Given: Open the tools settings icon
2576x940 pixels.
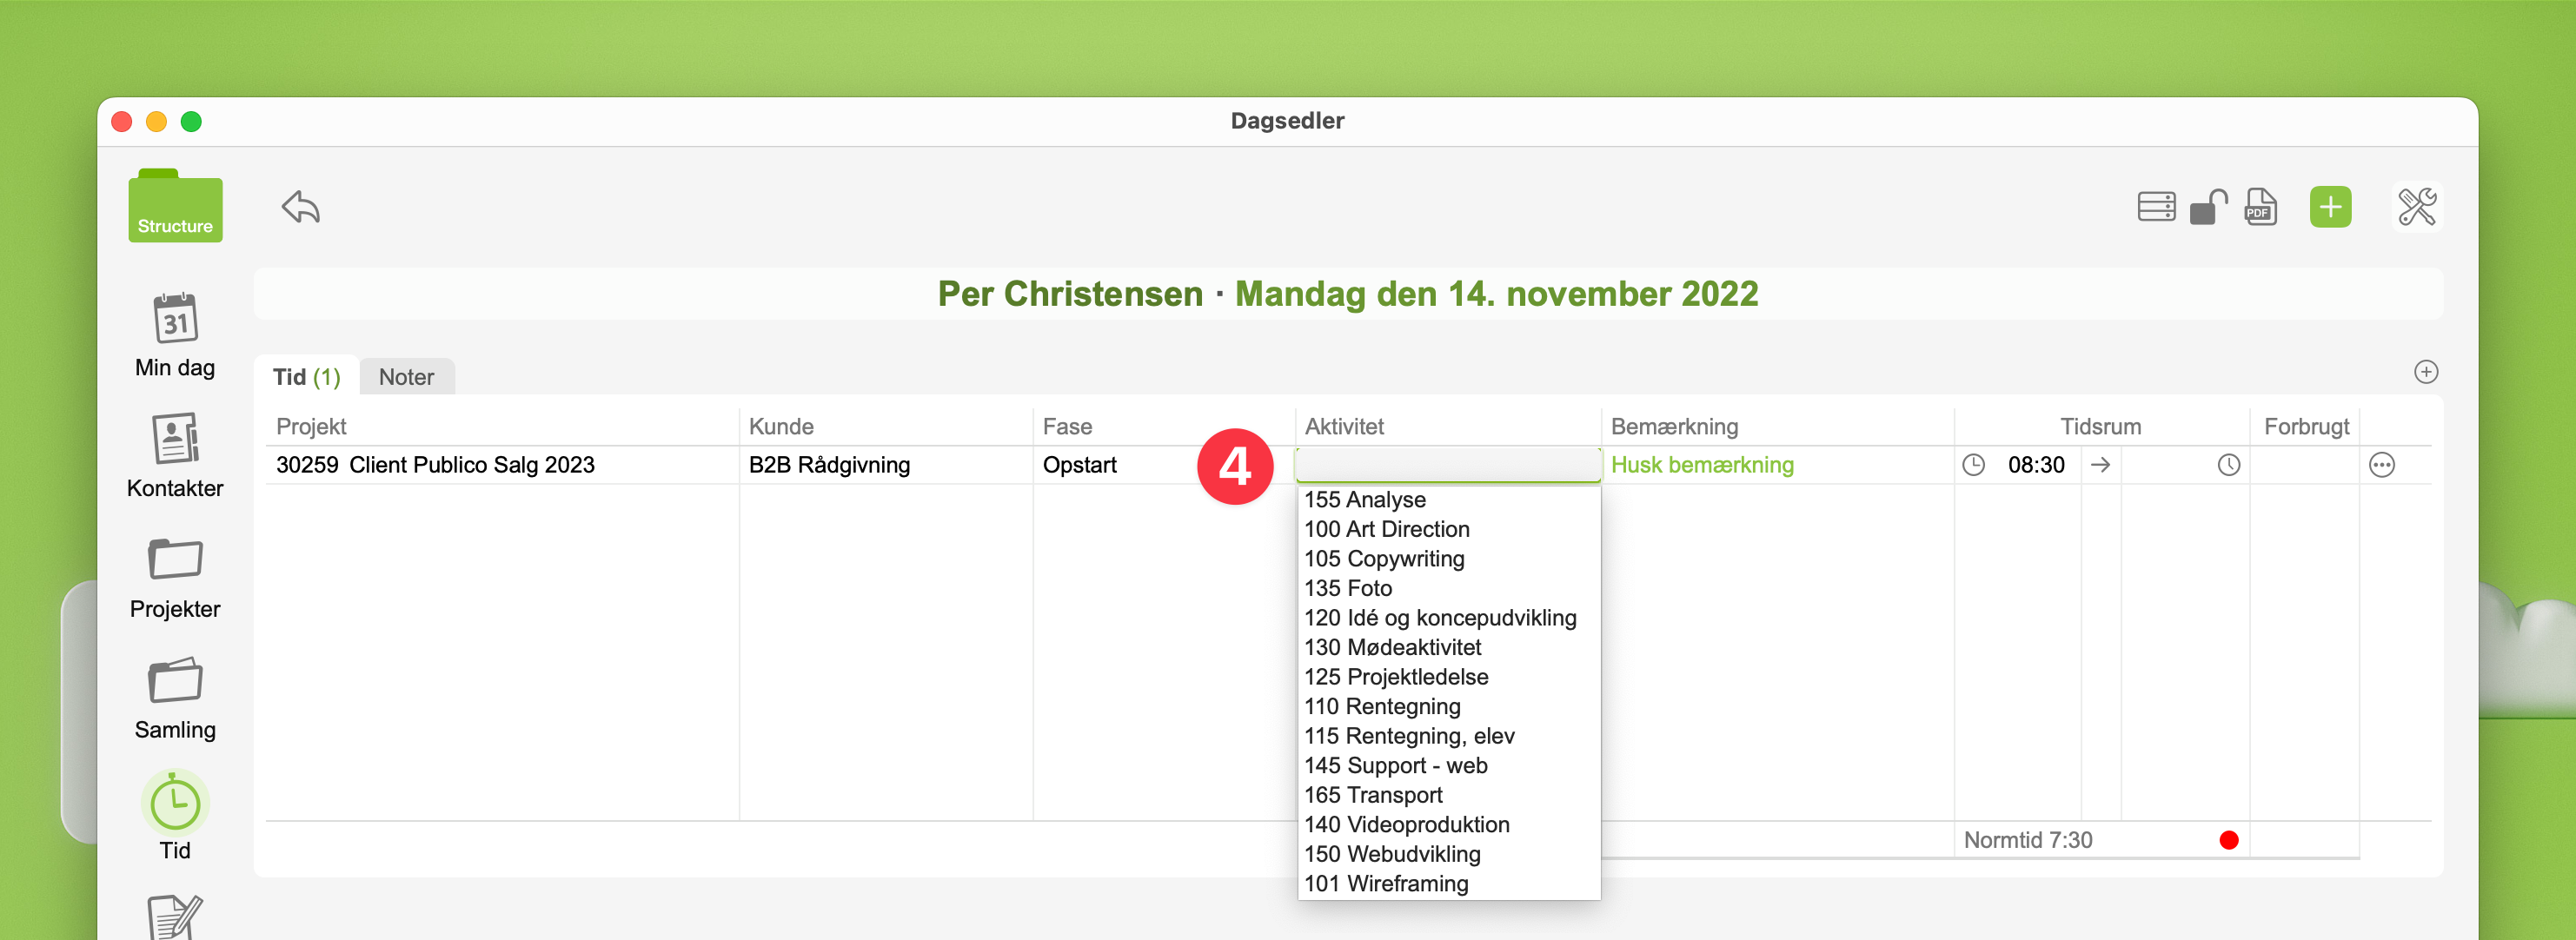Looking at the screenshot, I should point(2416,207).
